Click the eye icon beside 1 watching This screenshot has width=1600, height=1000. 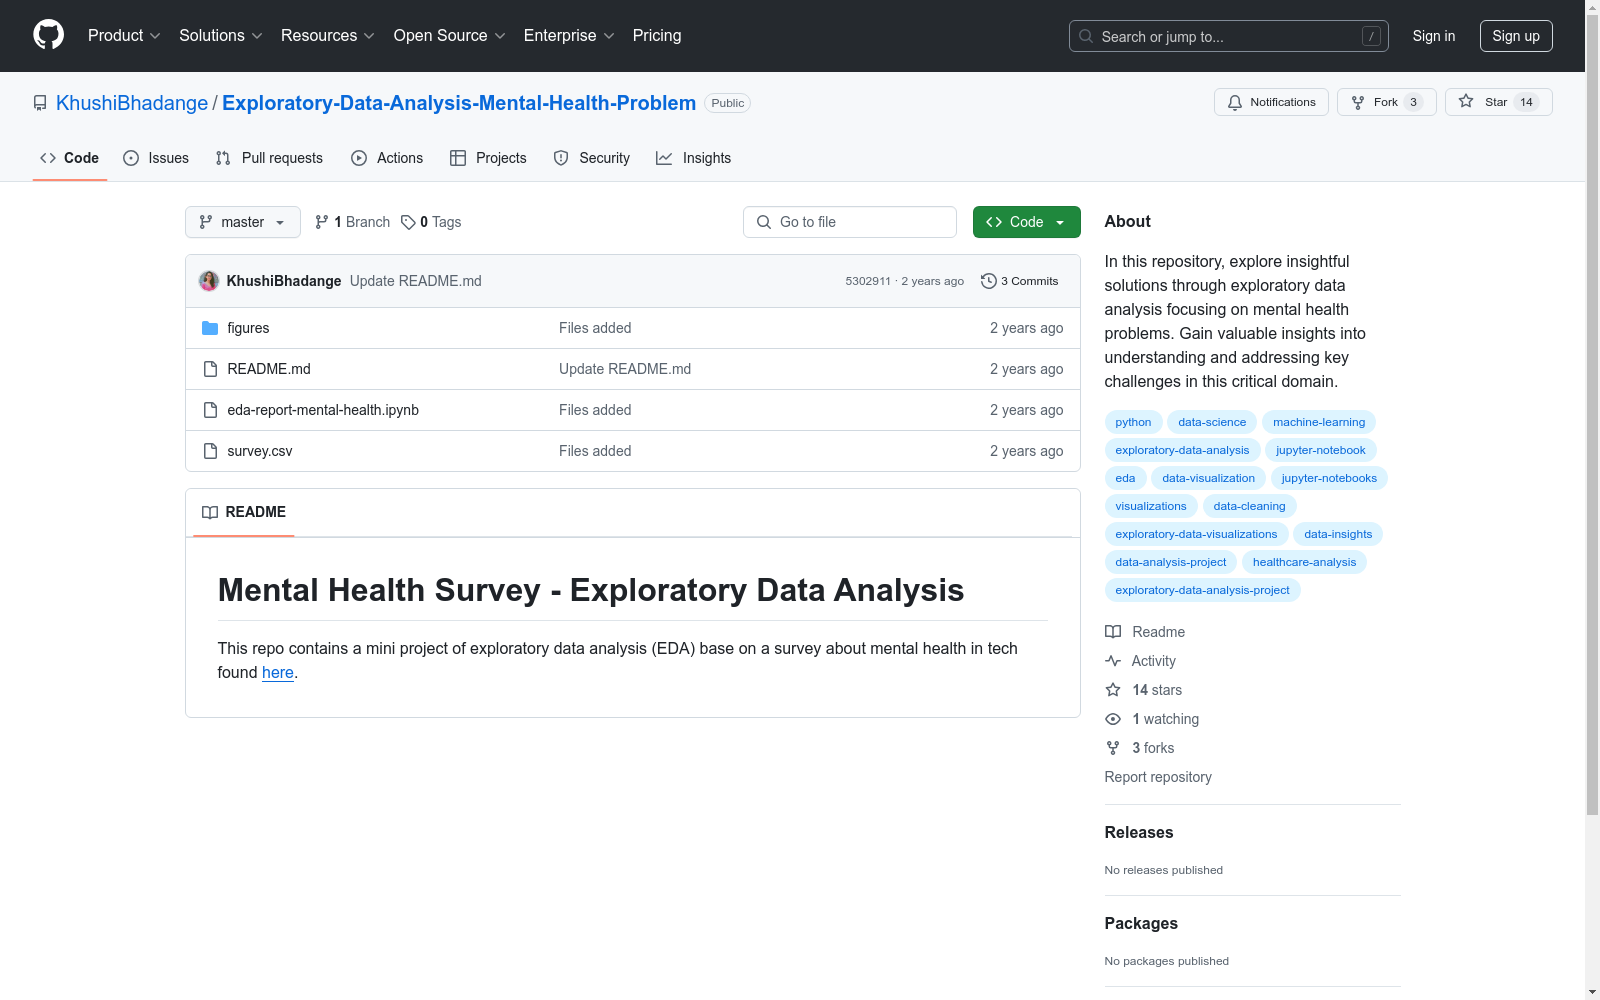[x=1113, y=719]
